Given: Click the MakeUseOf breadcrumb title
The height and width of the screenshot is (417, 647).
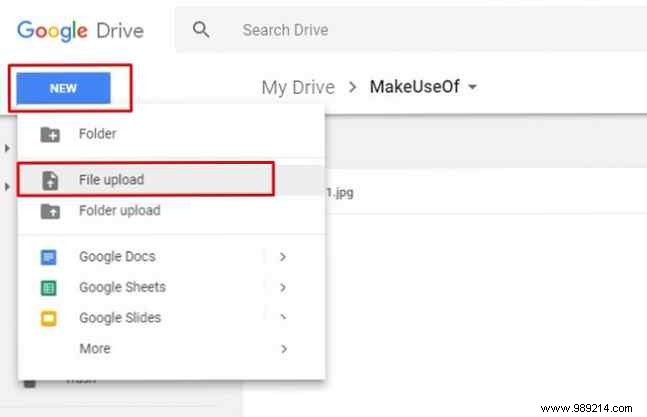Looking at the screenshot, I should (415, 87).
